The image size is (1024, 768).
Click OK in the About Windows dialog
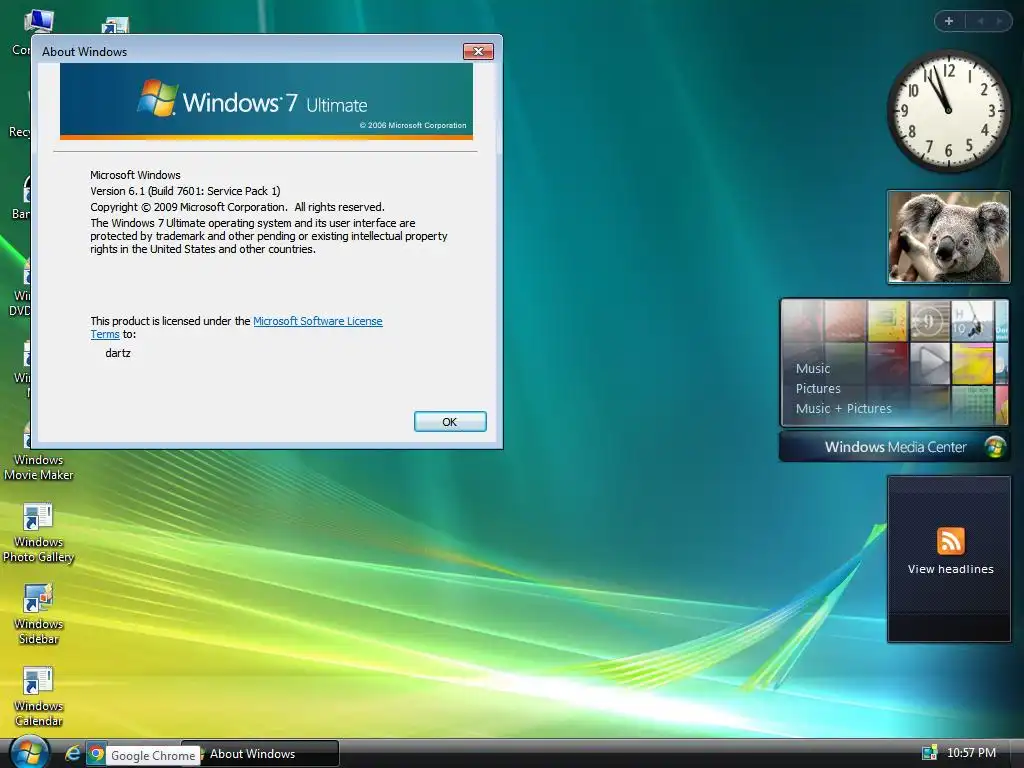pyautogui.click(x=450, y=422)
